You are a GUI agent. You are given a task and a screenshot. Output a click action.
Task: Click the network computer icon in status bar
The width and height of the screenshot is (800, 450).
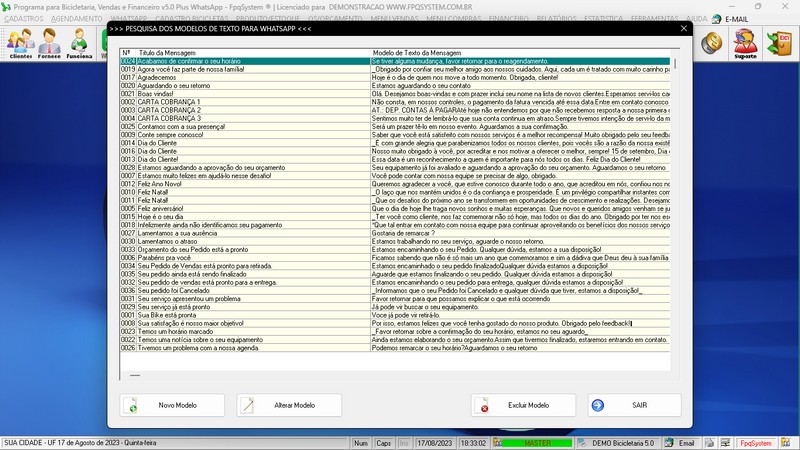tap(725, 443)
